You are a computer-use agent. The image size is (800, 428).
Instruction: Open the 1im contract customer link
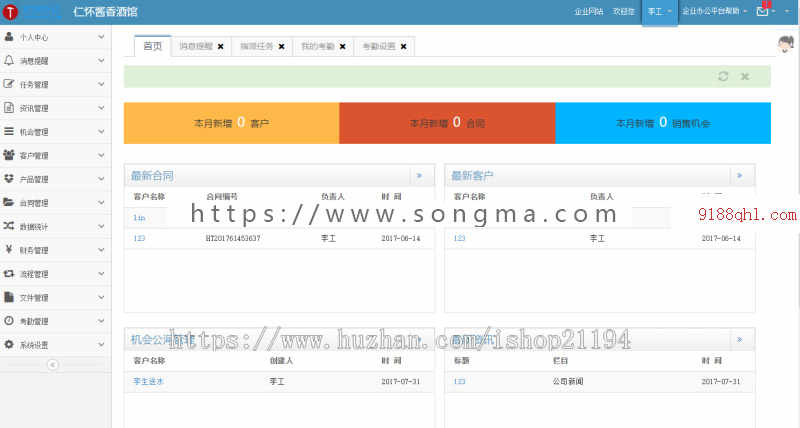139,218
